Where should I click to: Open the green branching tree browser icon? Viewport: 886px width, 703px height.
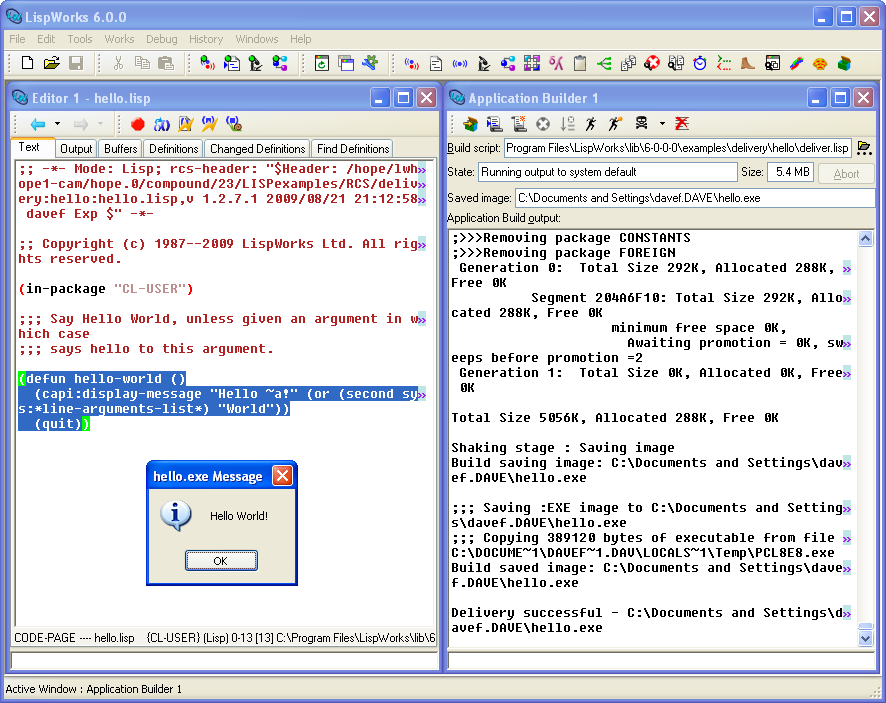coord(604,63)
